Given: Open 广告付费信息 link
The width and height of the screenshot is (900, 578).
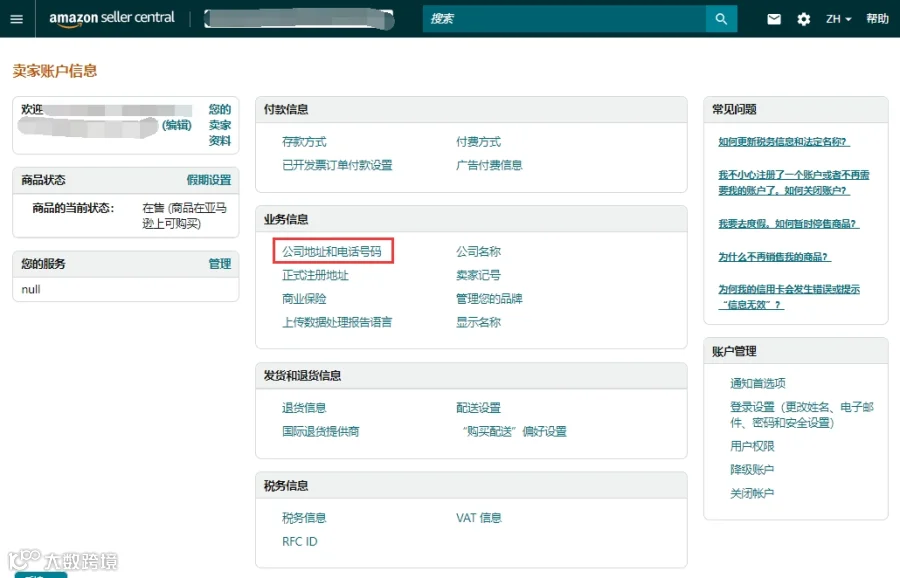Looking at the screenshot, I should point(490,165).
